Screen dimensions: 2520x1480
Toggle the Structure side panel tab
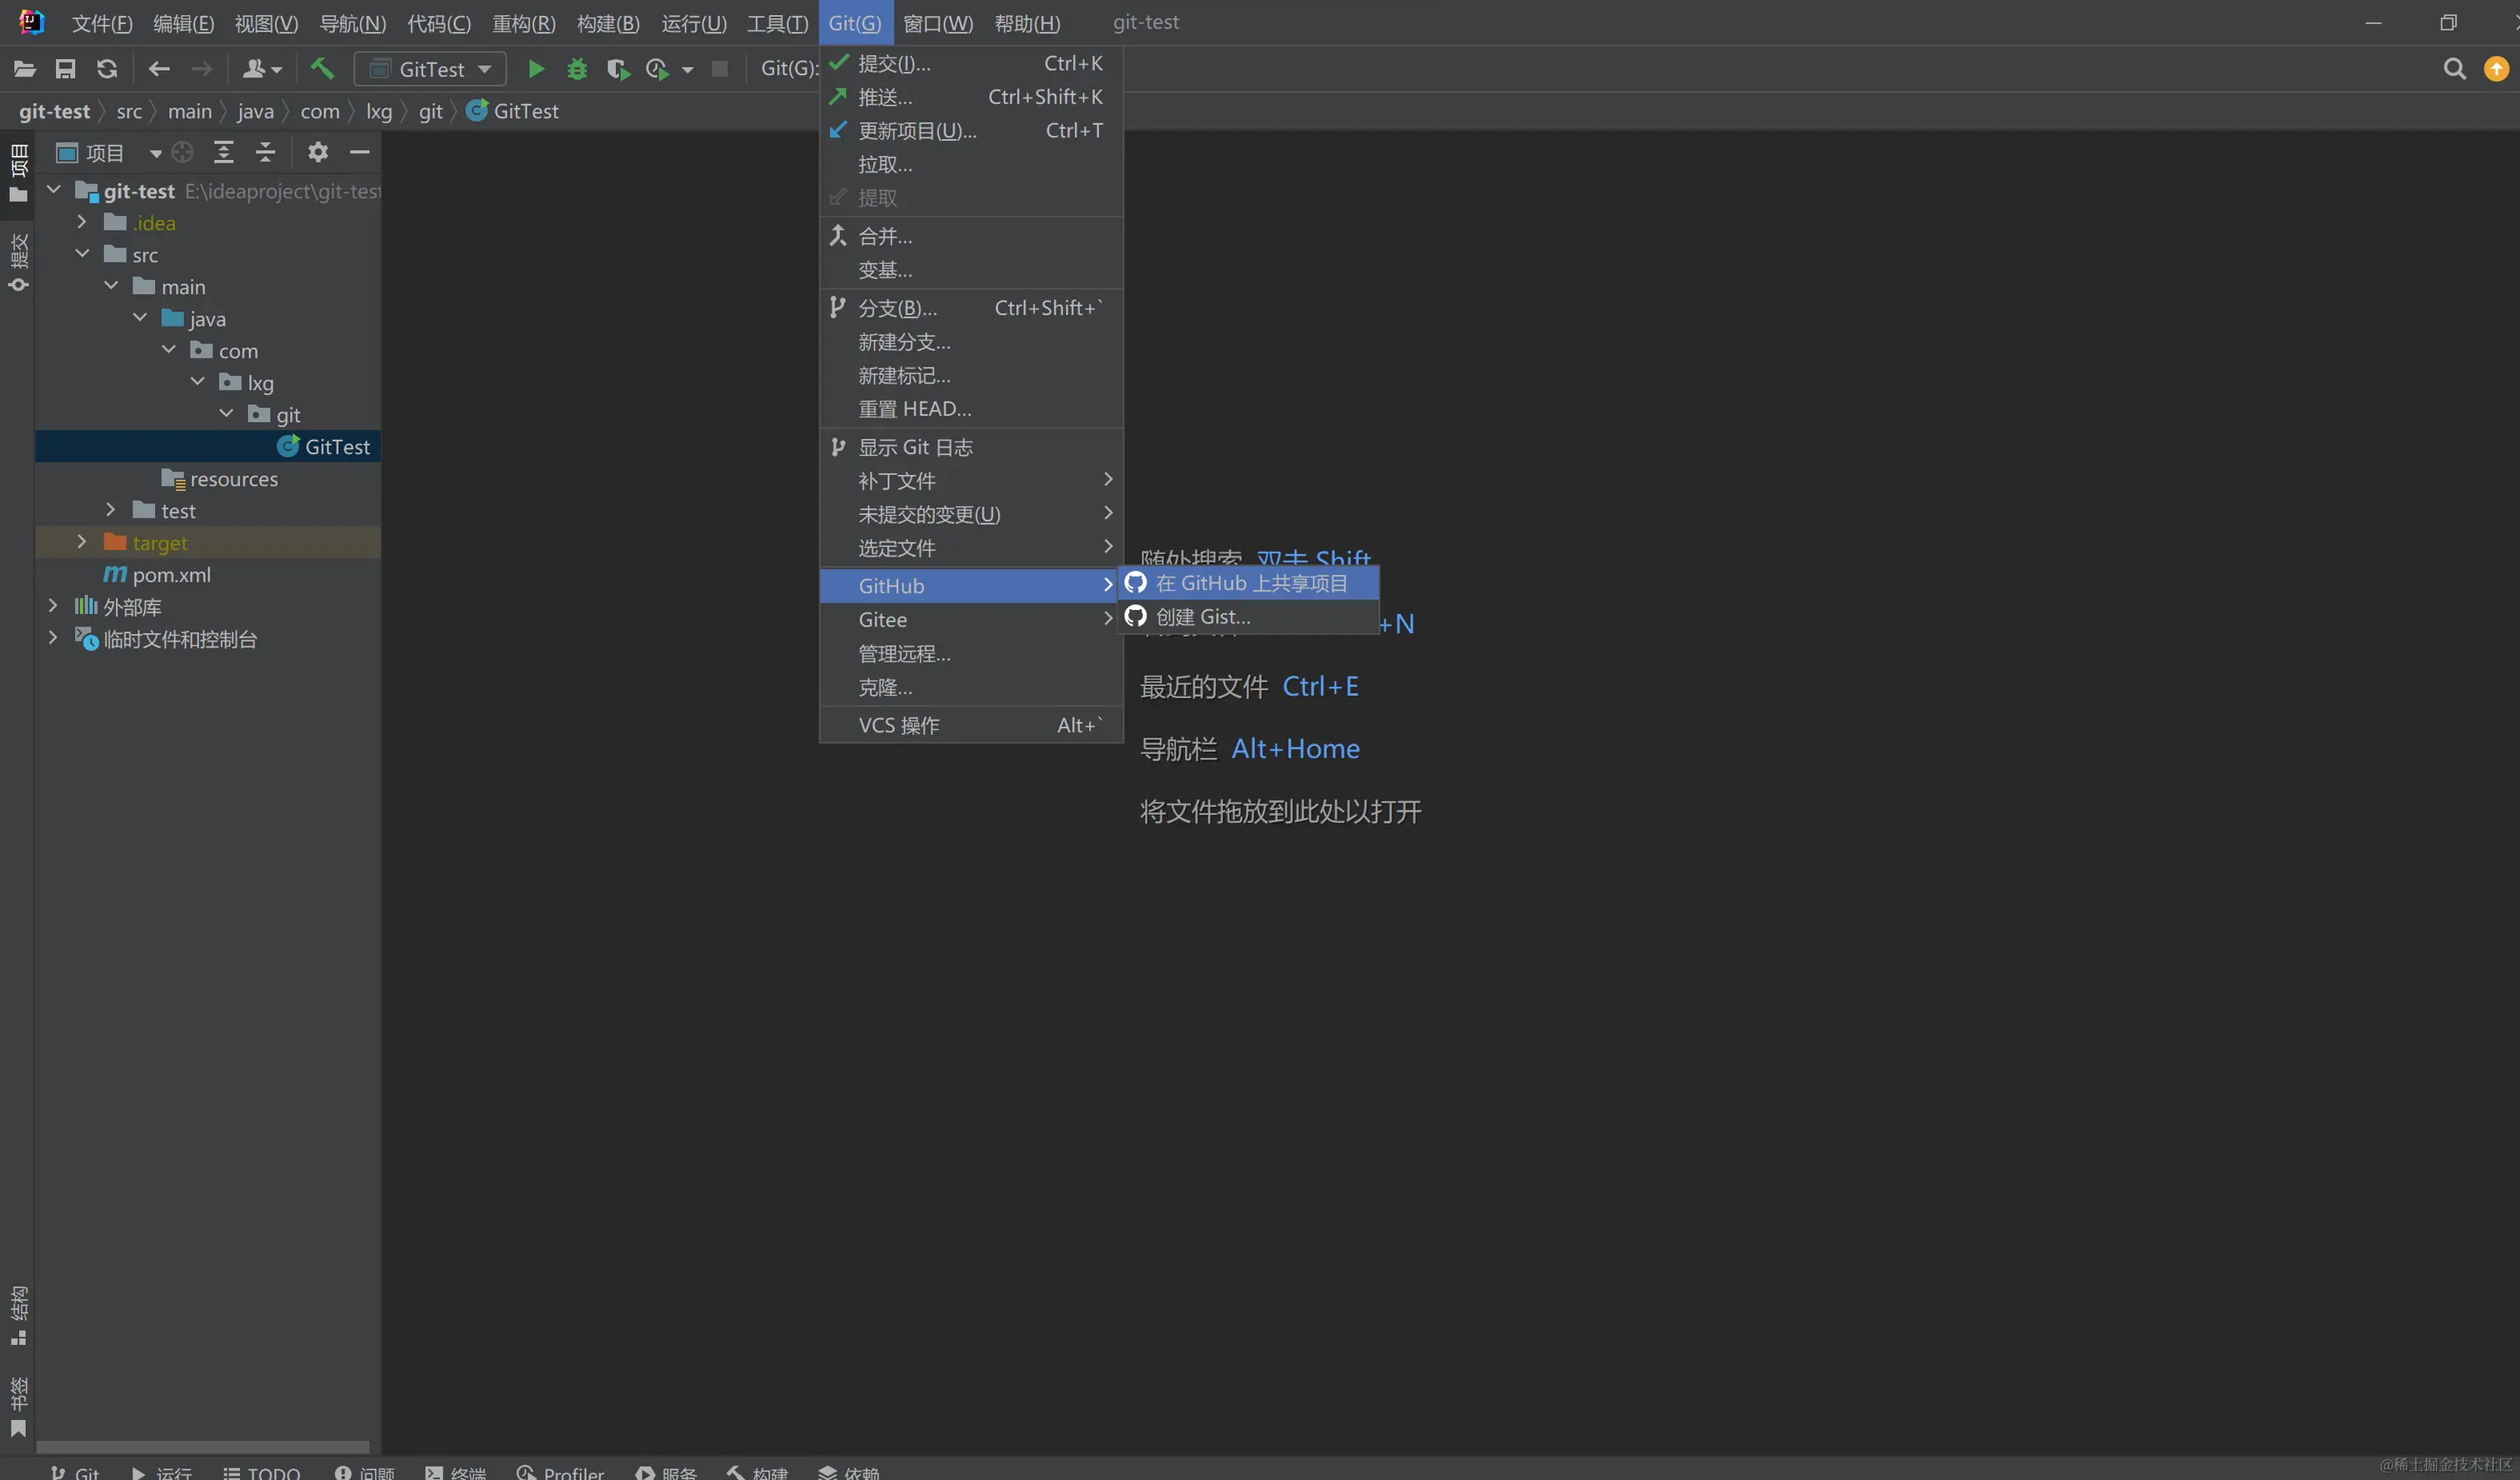point(18,1313)
